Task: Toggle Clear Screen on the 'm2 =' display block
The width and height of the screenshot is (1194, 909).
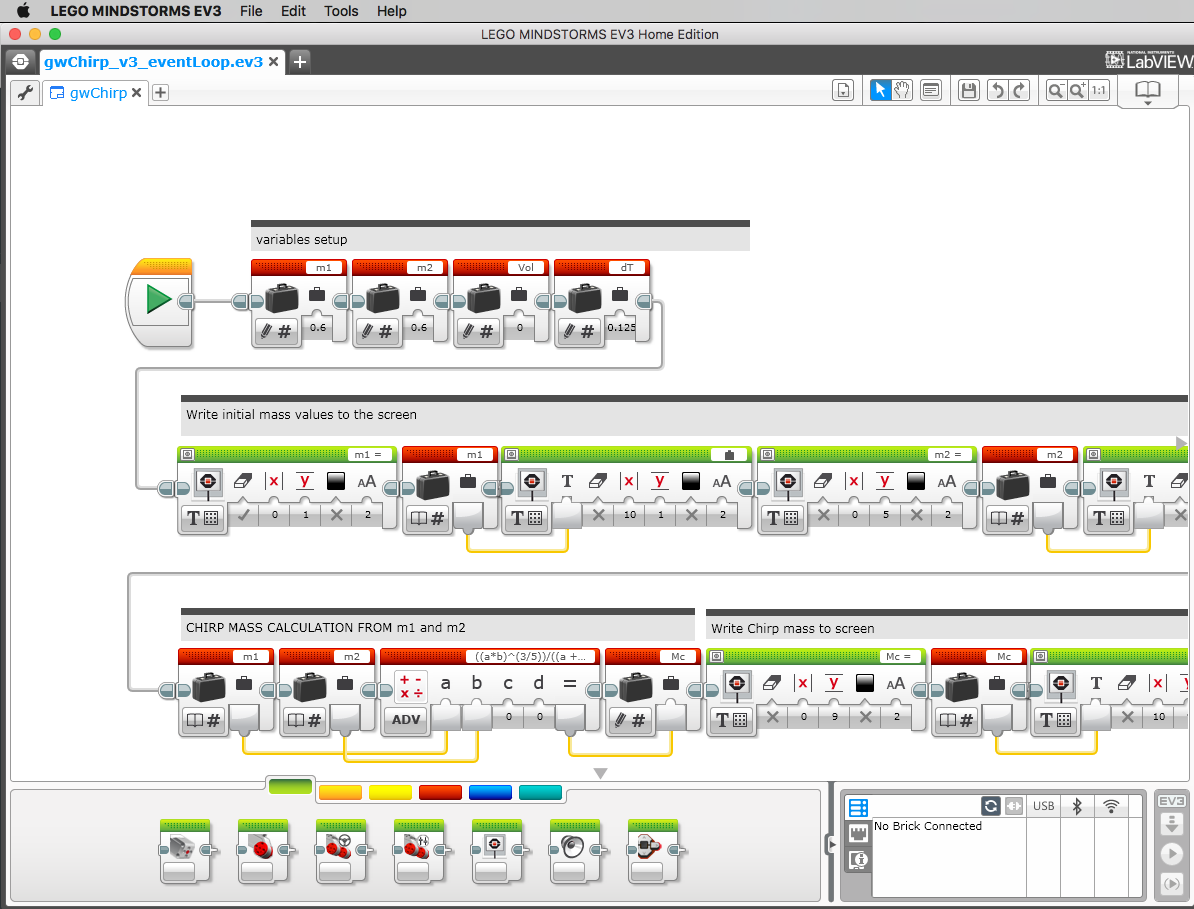Action: point(824,515)
